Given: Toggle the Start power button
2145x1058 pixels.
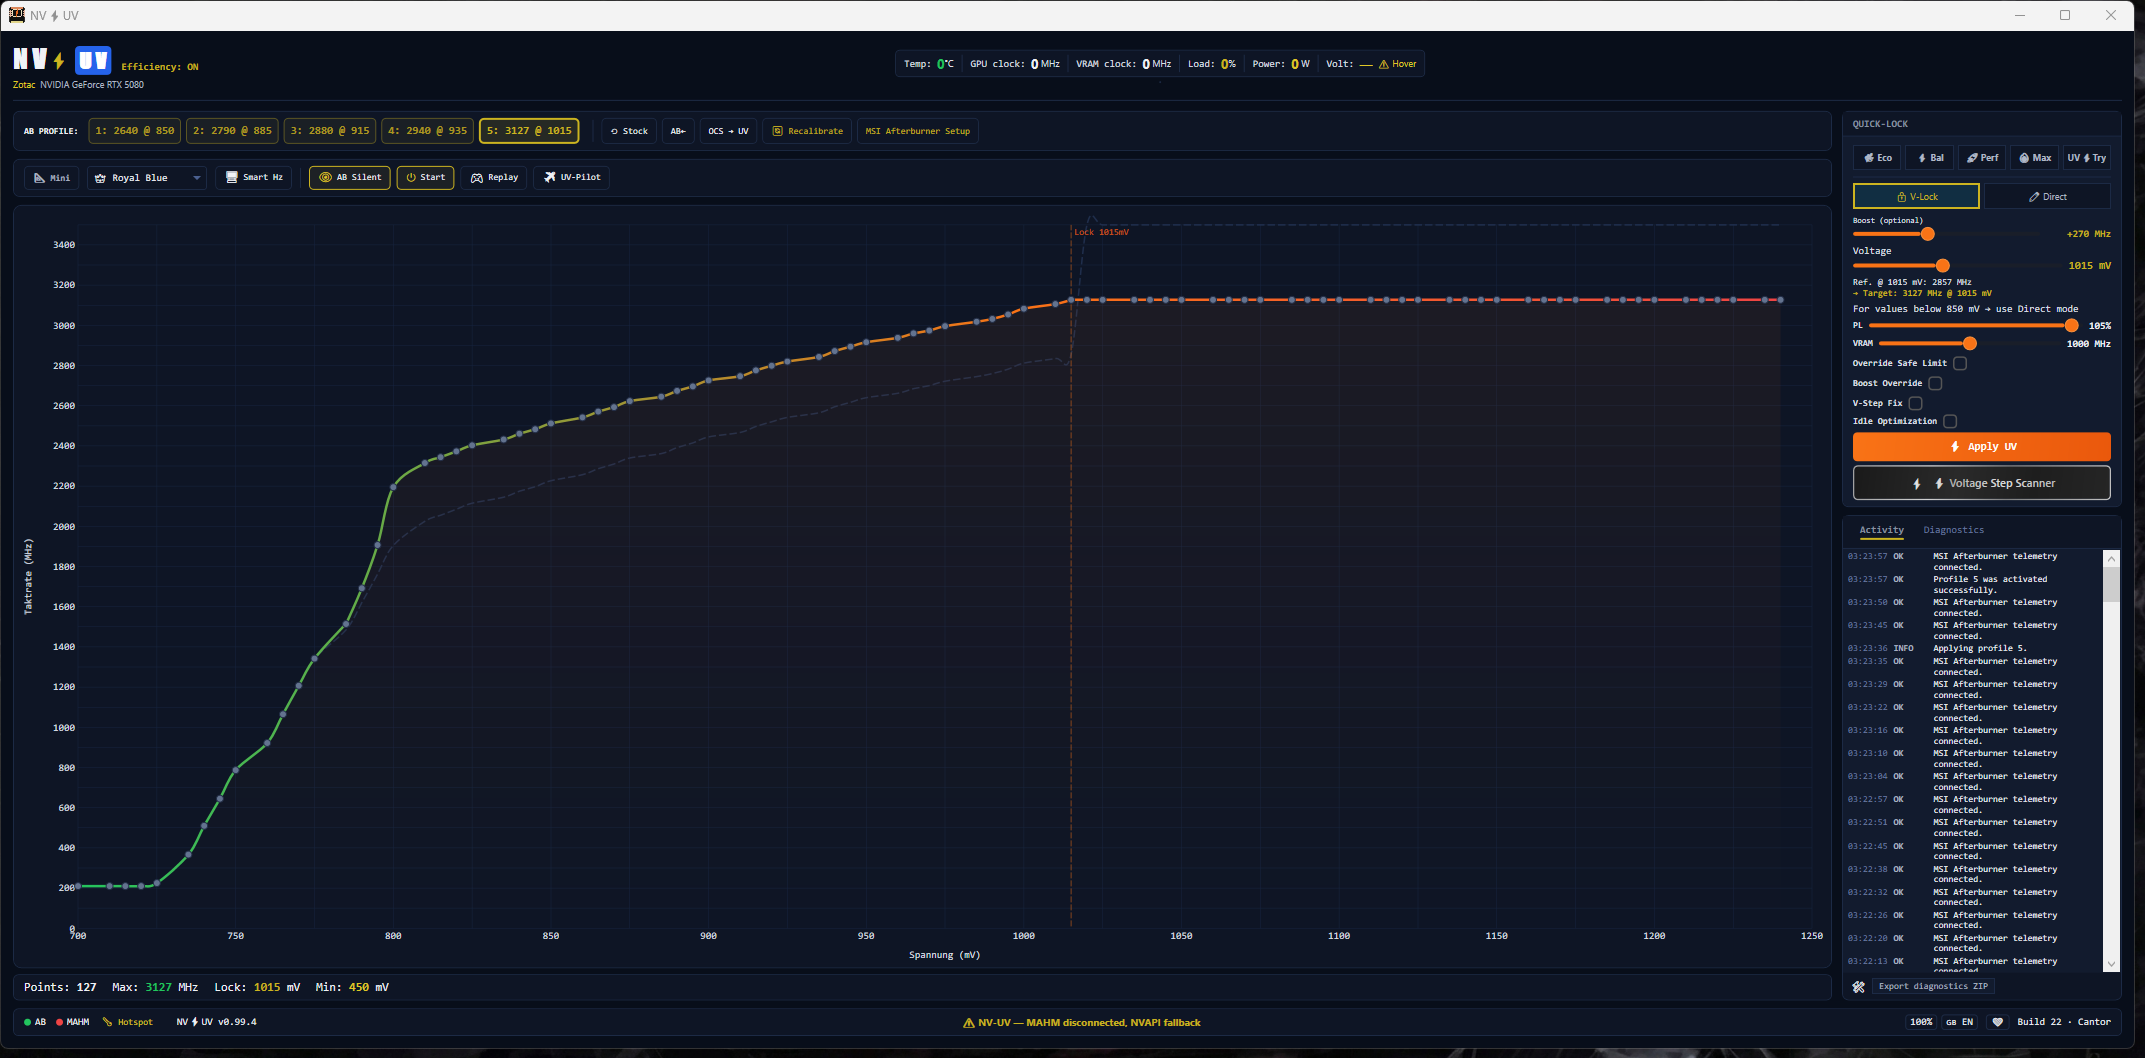Looking at the screenshot, I should [x=425, y=178].
